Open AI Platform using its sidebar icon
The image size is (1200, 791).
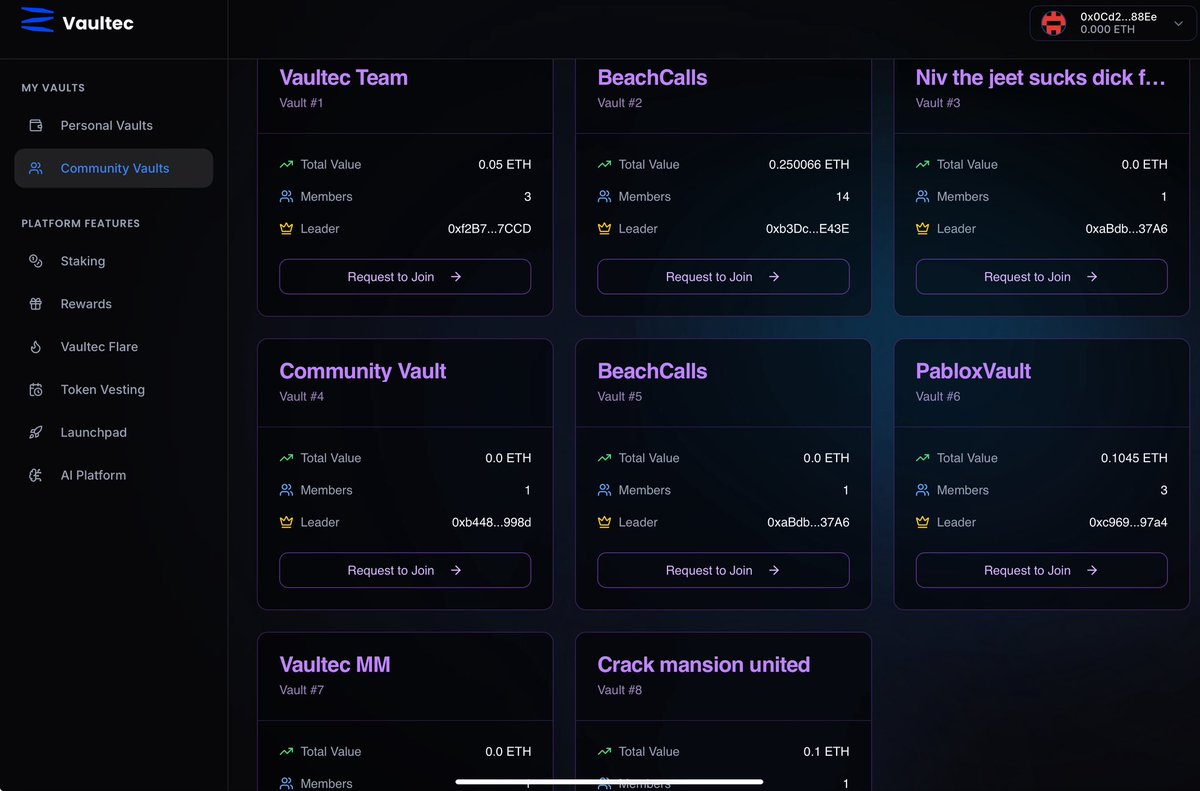click(34, 475)
